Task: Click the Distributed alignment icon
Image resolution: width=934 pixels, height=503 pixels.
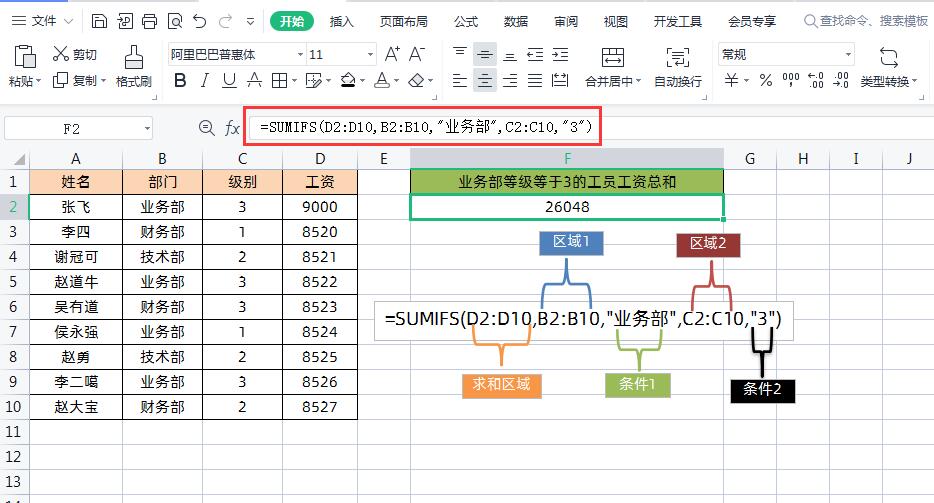Action: click(560, 80)
